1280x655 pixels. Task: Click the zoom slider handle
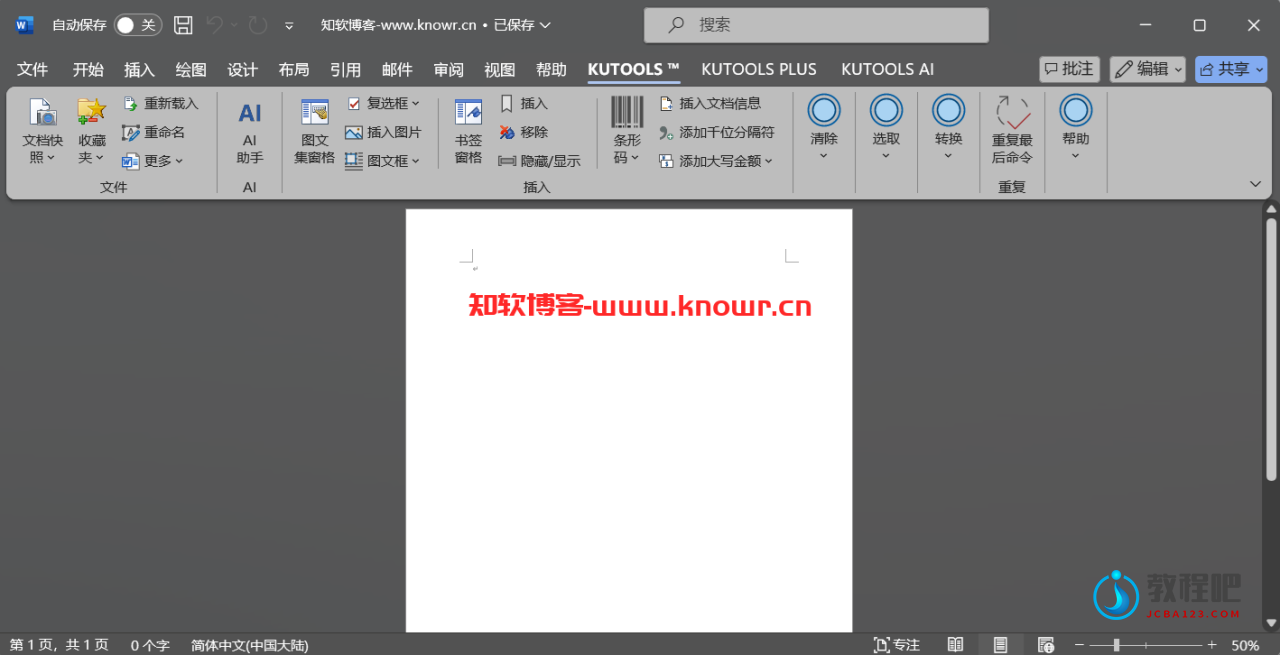tap(1116, 645)
